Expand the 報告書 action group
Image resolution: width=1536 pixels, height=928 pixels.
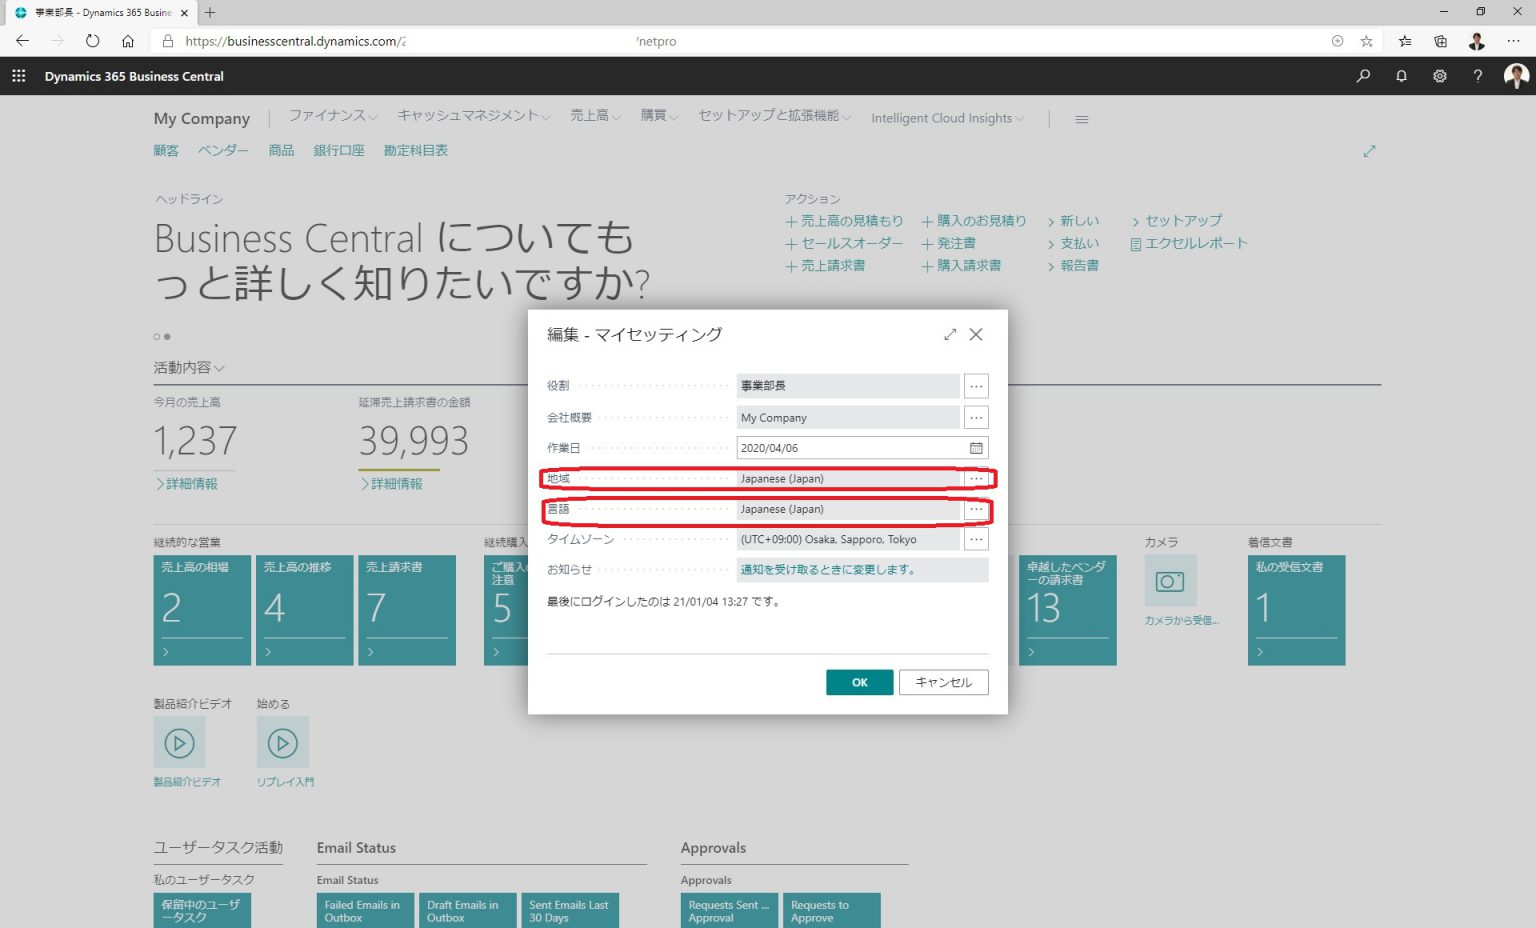1073,266
